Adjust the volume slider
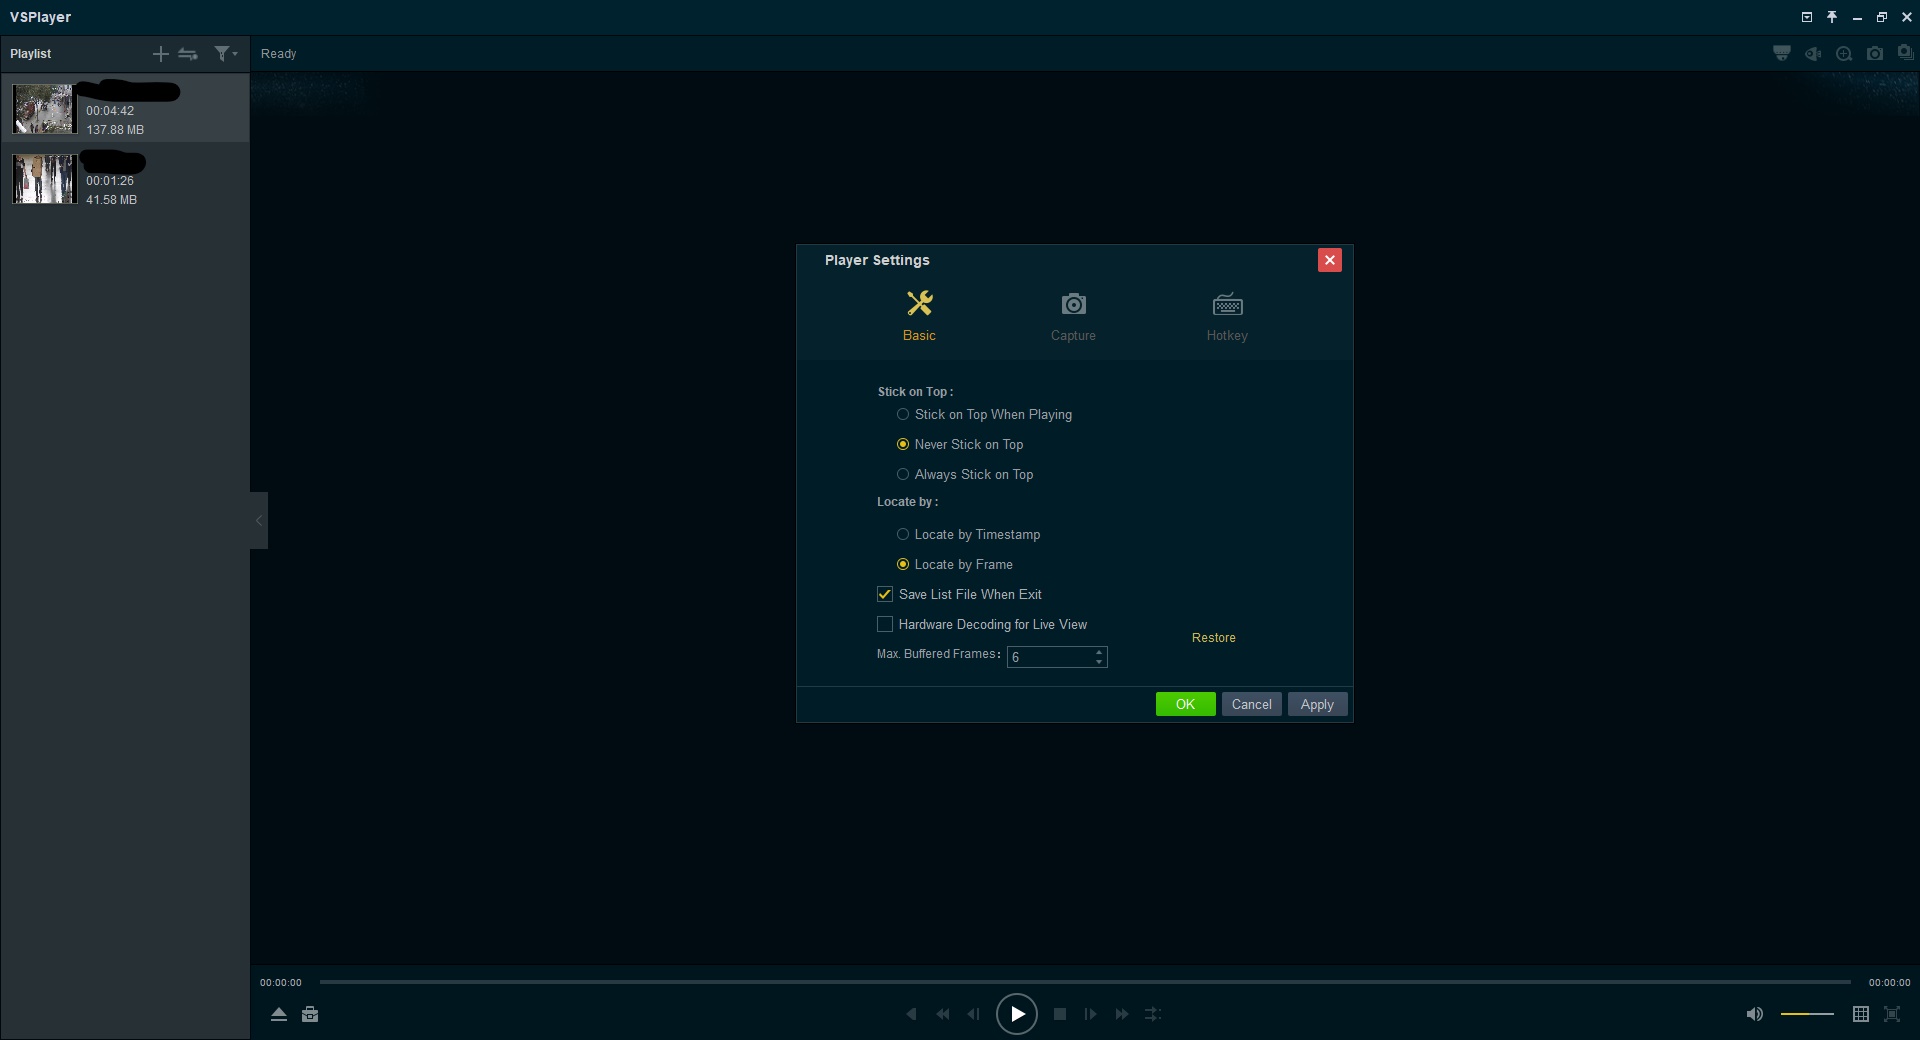Screen dimensions: 1920x1040 [x=1807, y=1014]
